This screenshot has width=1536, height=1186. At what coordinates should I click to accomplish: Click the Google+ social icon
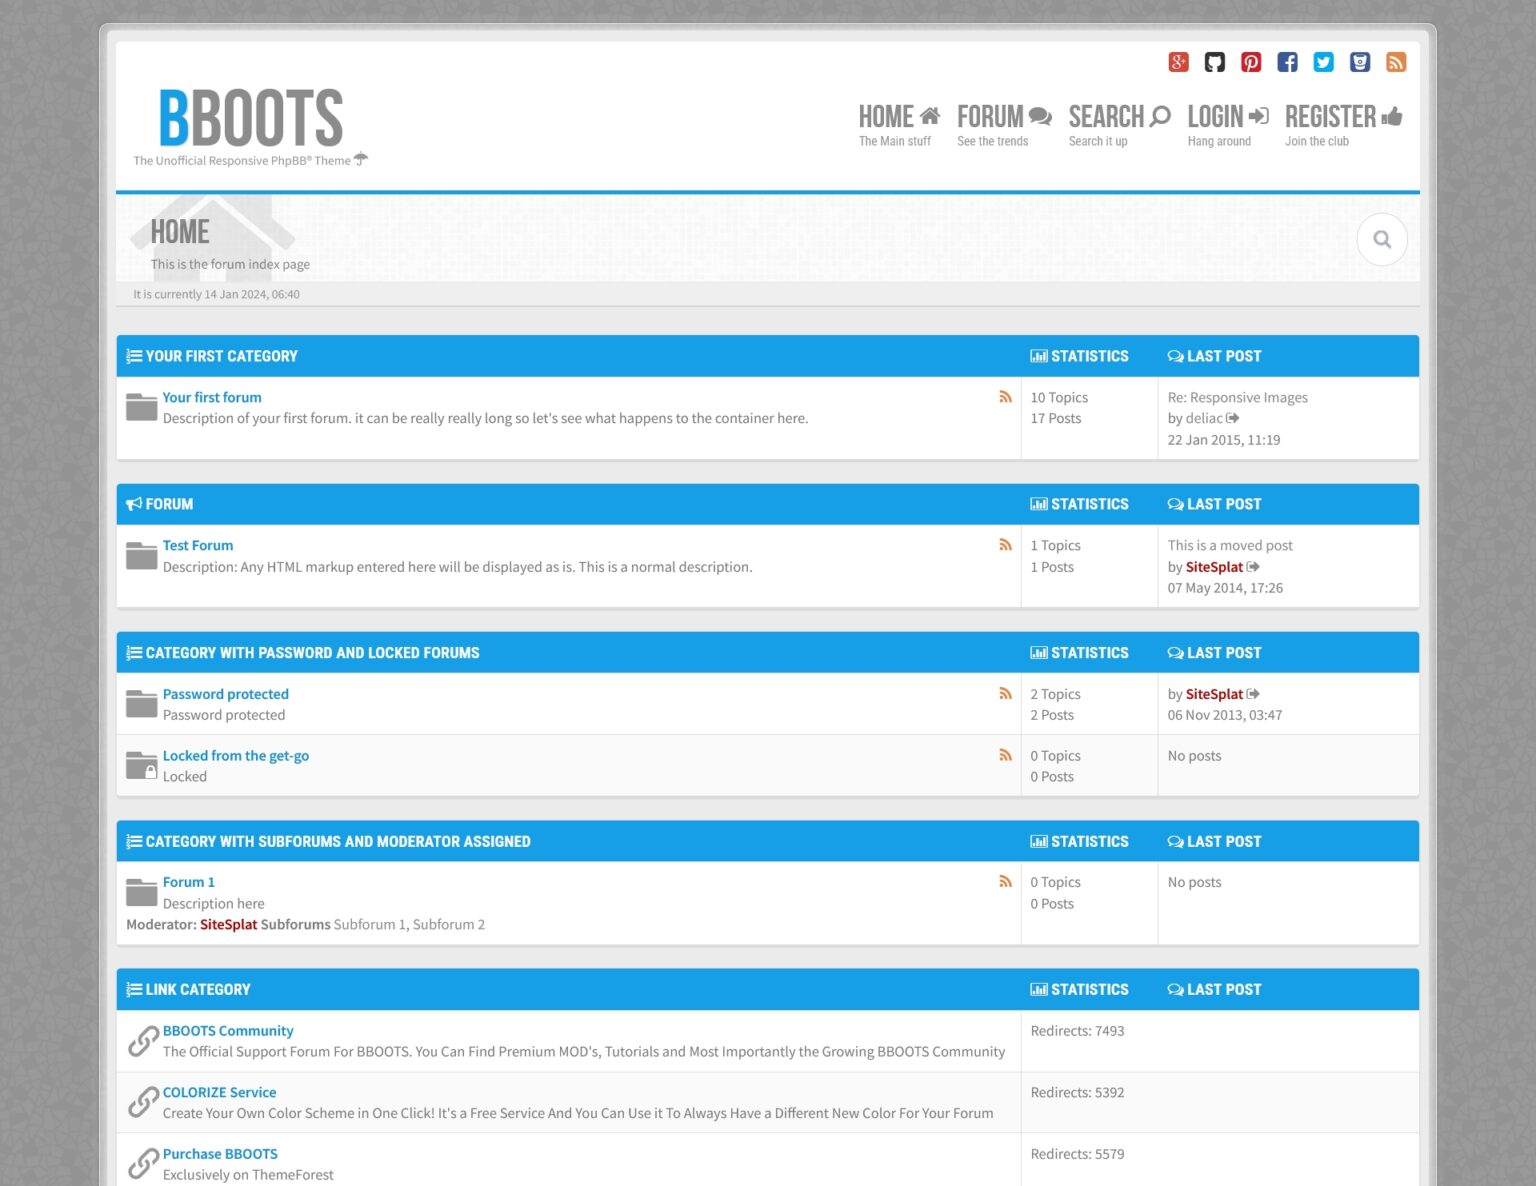click(1178, 61)
